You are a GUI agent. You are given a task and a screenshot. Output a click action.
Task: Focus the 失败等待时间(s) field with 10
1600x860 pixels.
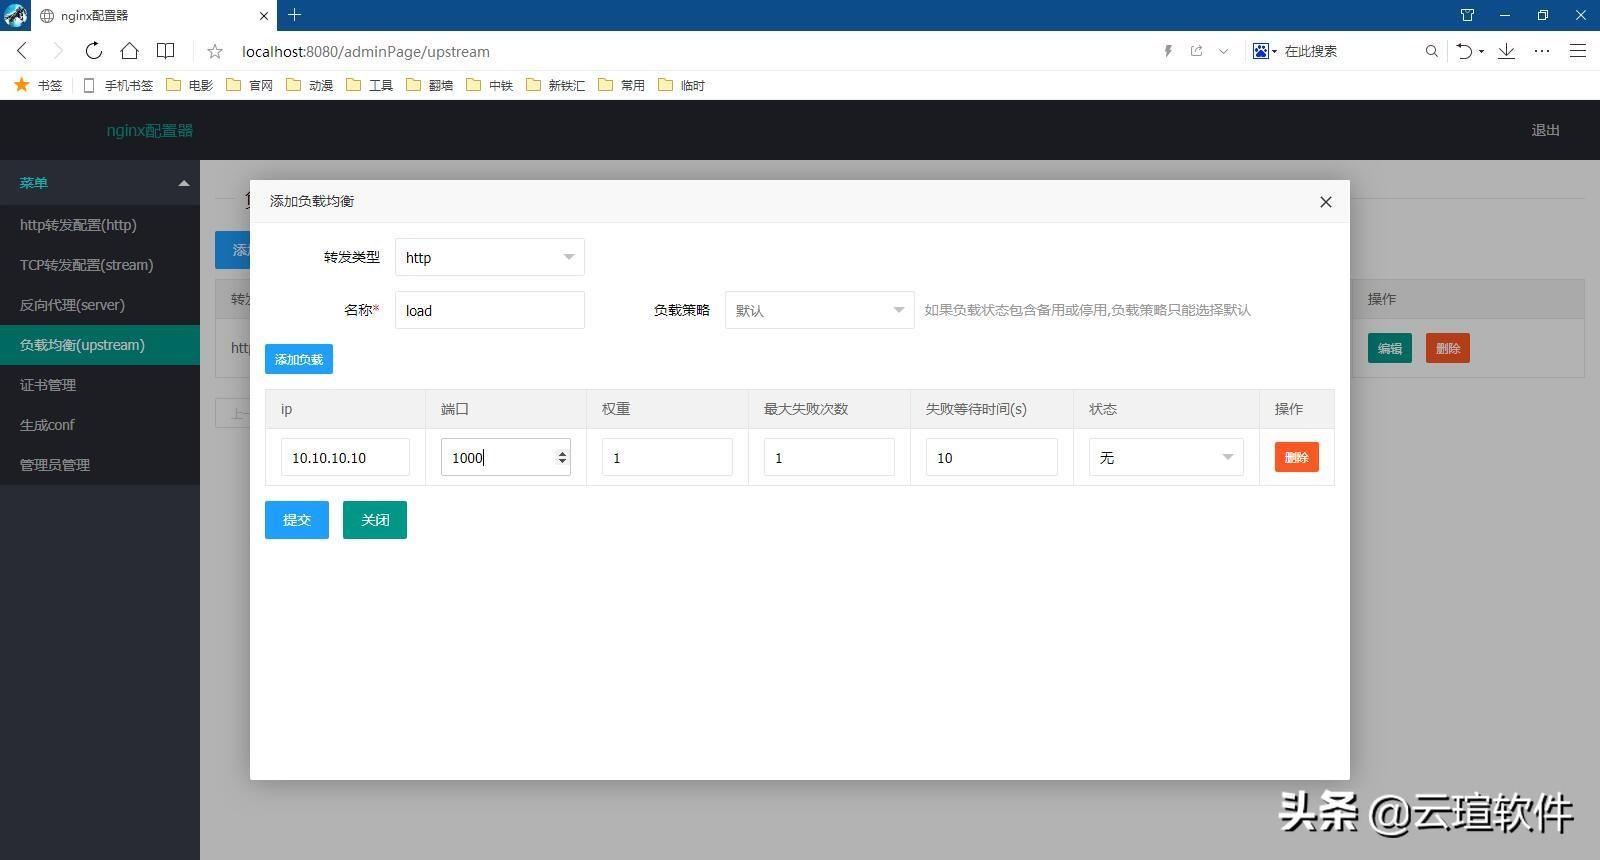tap(992, 457)
